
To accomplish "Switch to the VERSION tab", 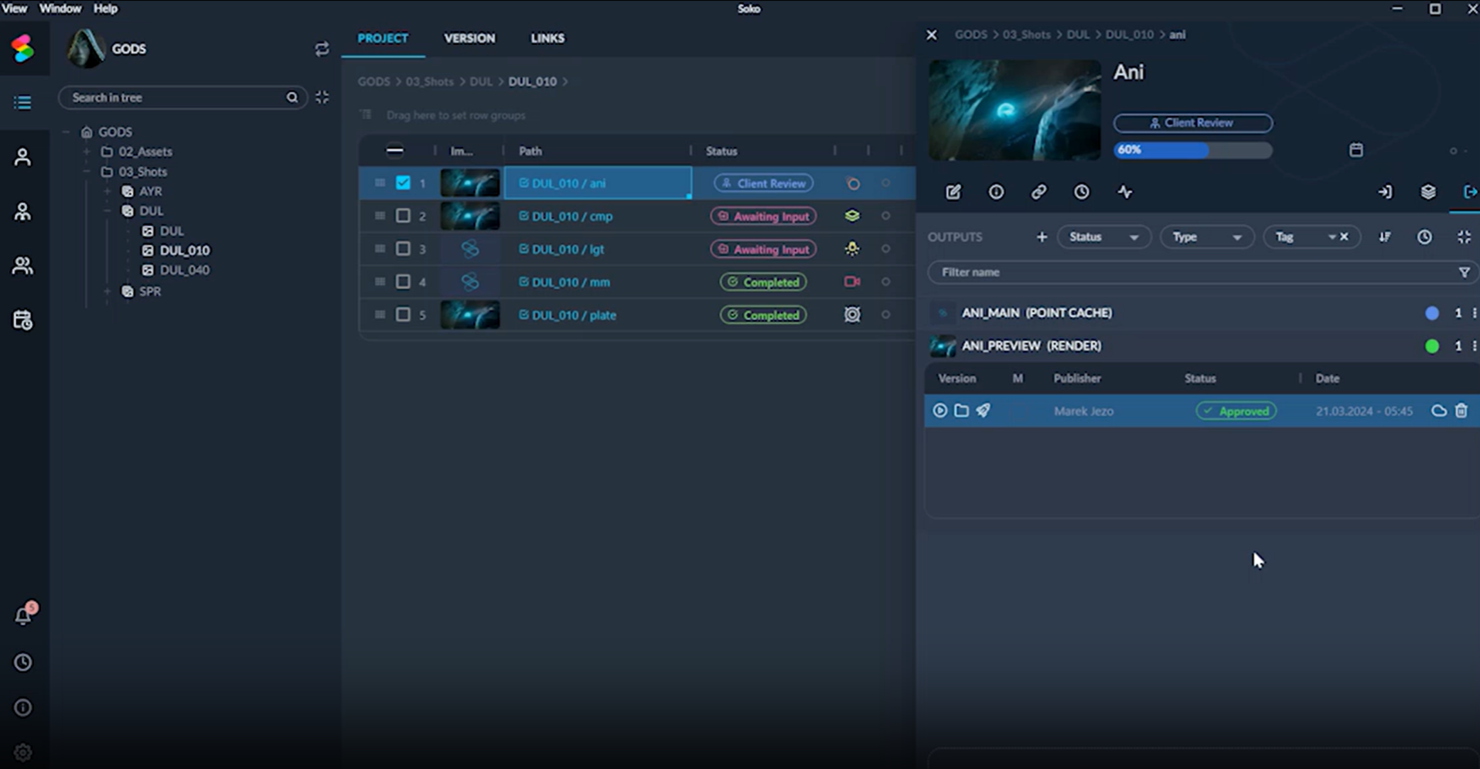I will click(469, 38).
